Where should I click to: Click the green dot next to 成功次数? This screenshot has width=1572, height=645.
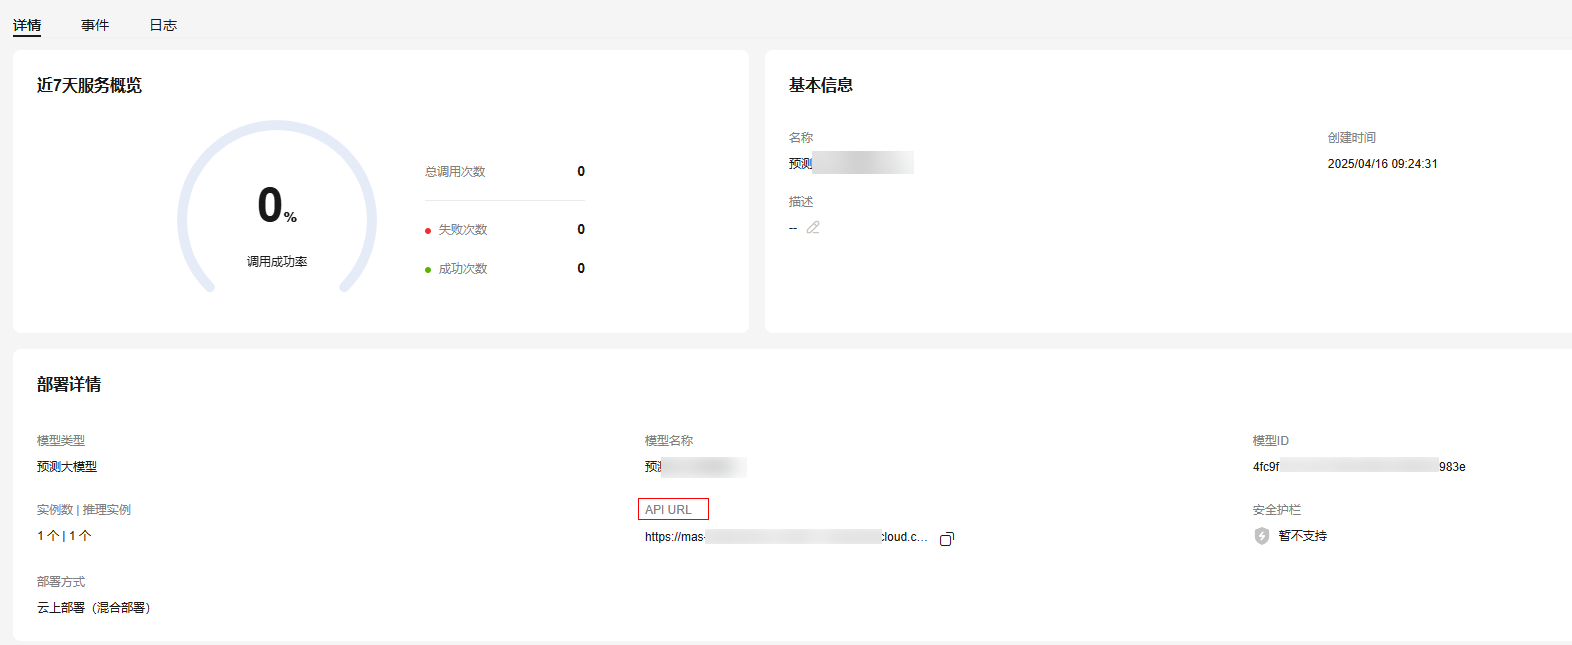pos(428,270)
